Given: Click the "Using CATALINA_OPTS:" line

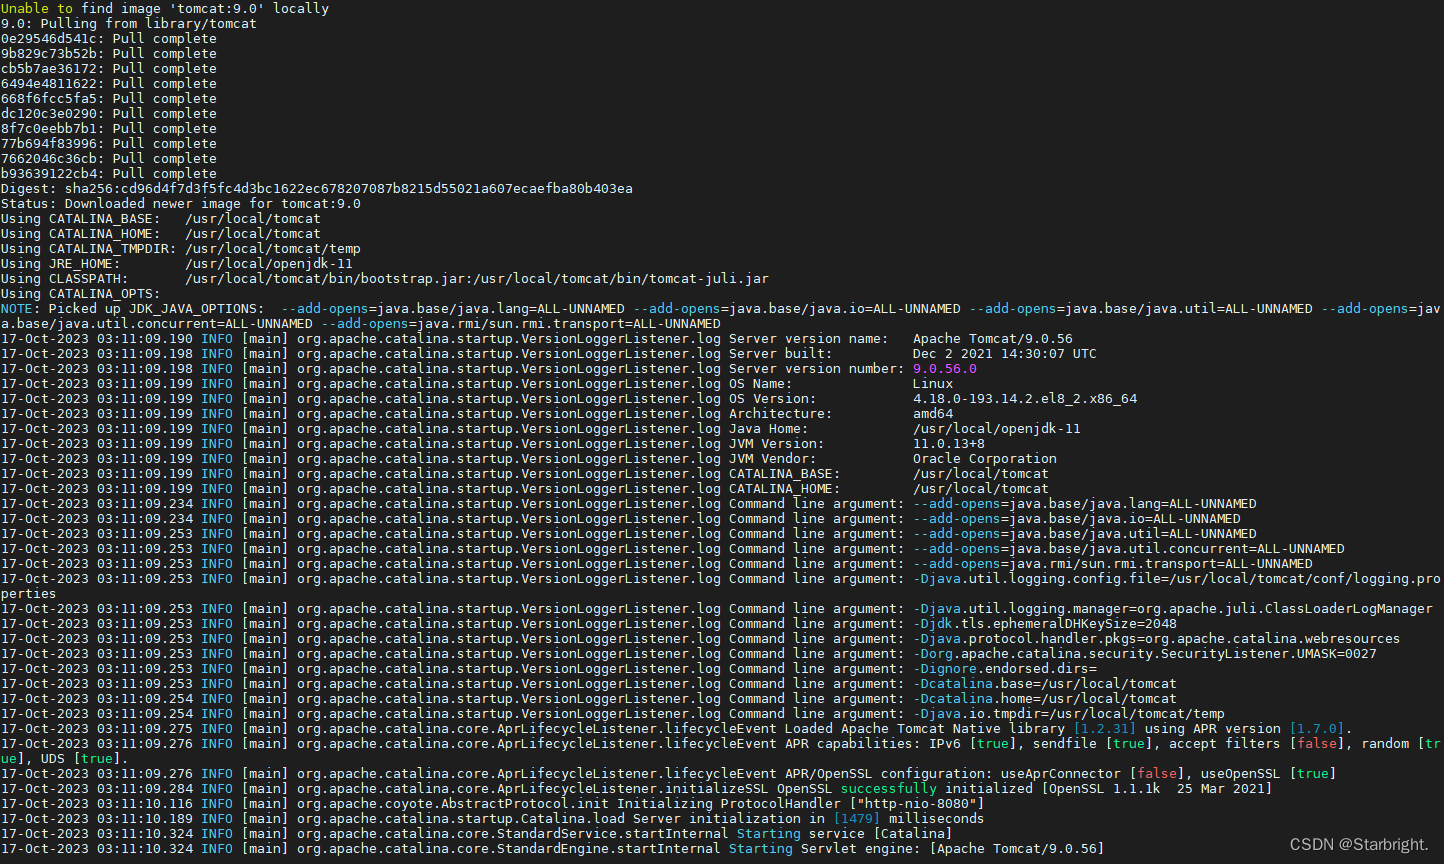Looking at the screenshot, I should 80,293.
